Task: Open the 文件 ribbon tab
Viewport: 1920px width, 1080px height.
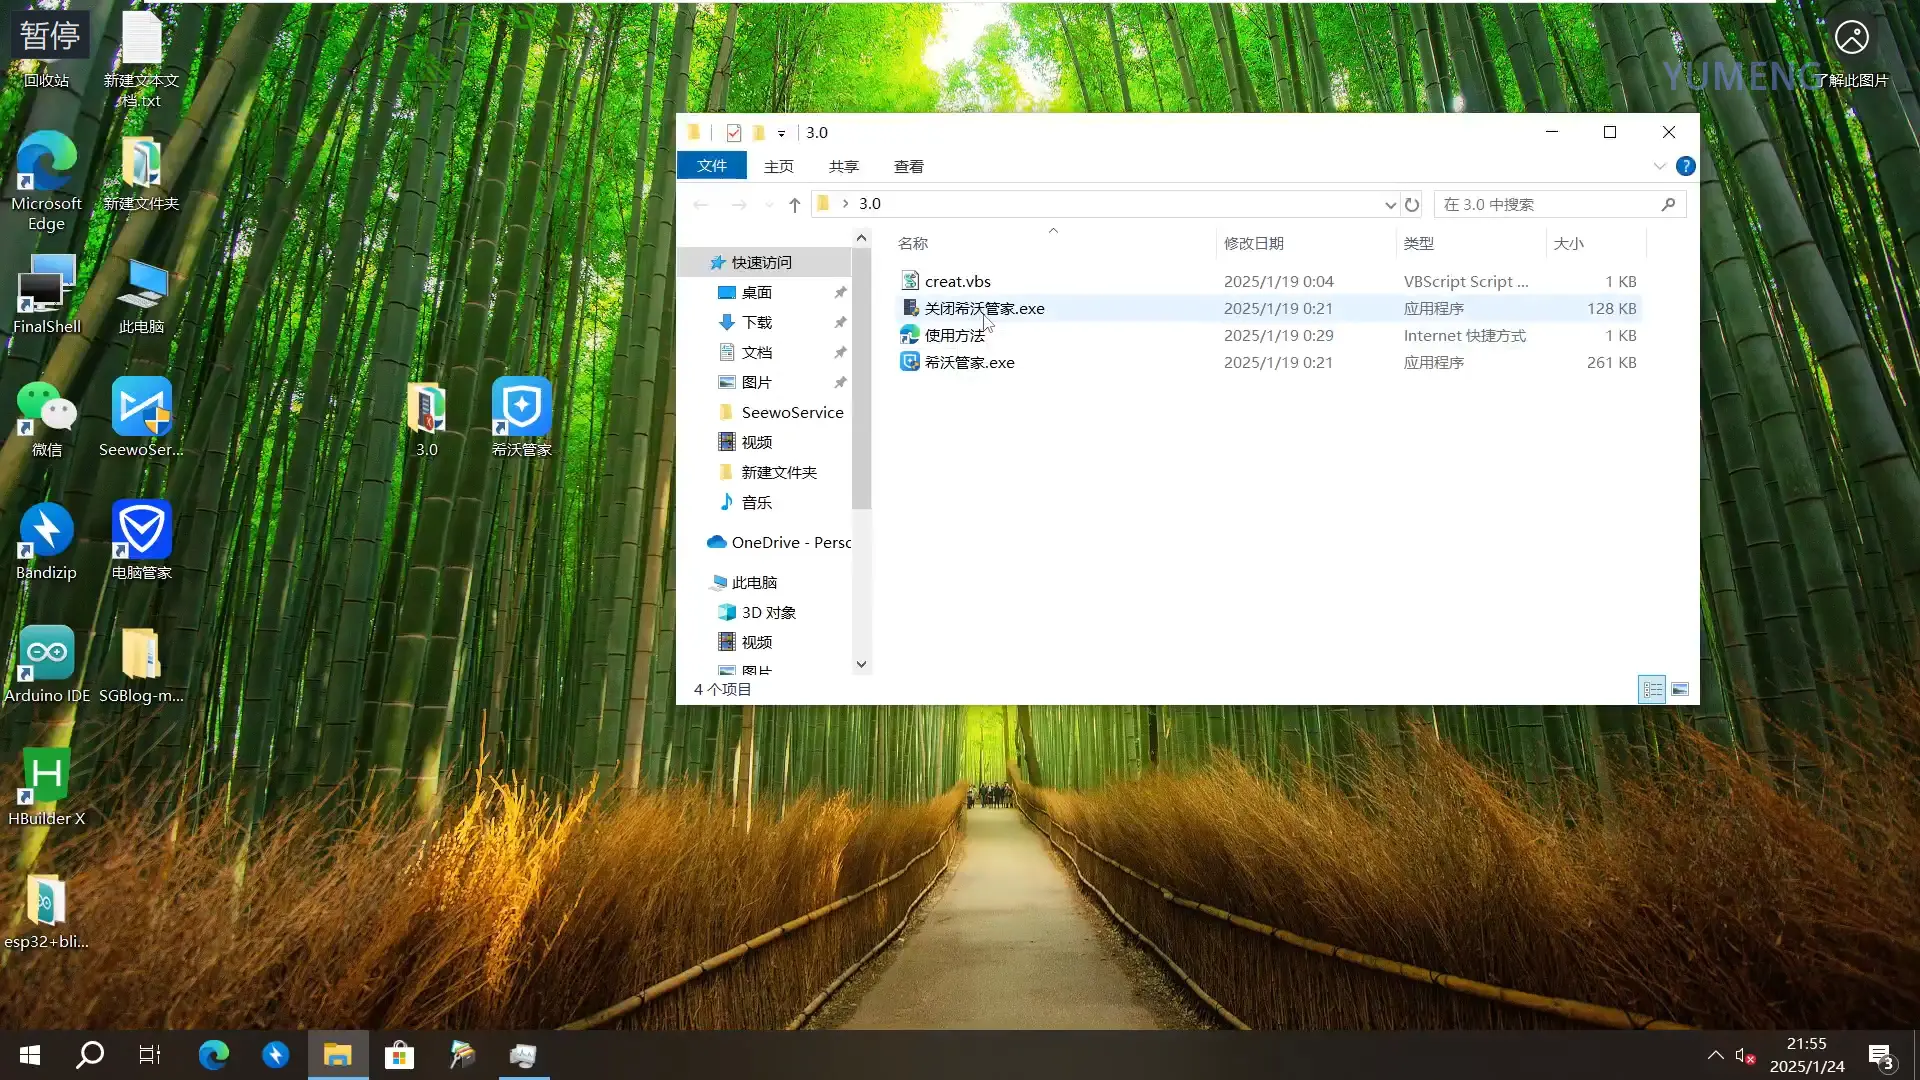Action: click(712, 166)
